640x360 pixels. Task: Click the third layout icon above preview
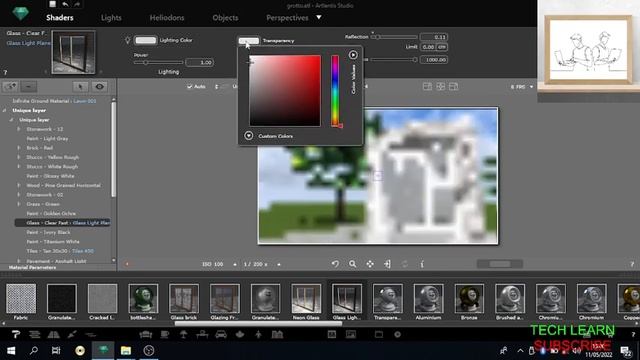(x=453, y=87)
